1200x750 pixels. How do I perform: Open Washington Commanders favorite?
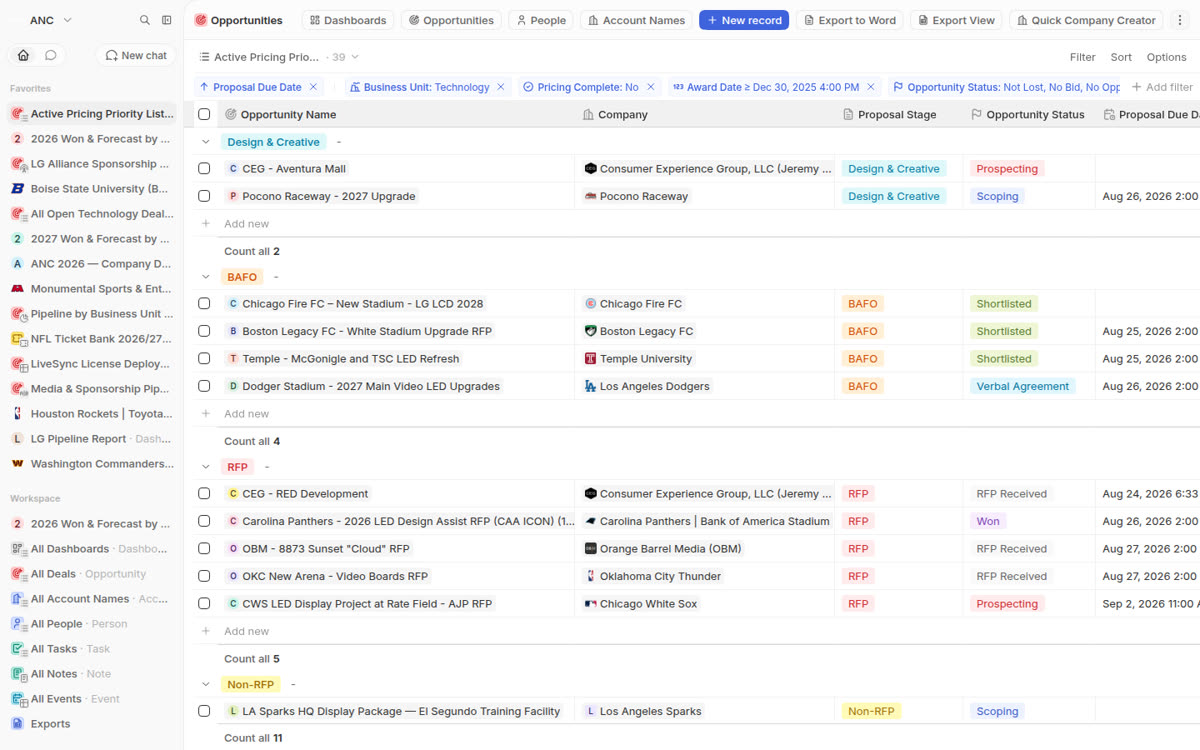coord(91,464)
